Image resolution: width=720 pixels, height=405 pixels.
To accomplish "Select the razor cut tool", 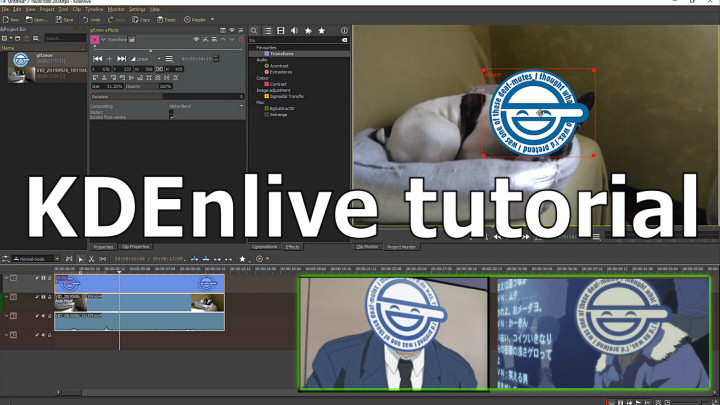I will point(91,259).
